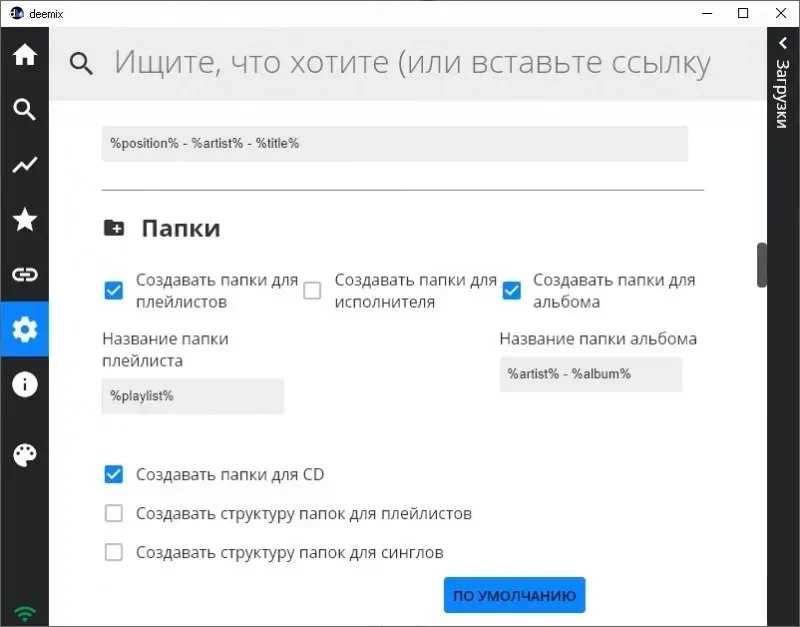Open the Home page in sidebar
800x627 pixels.
[x=24, y=55]
